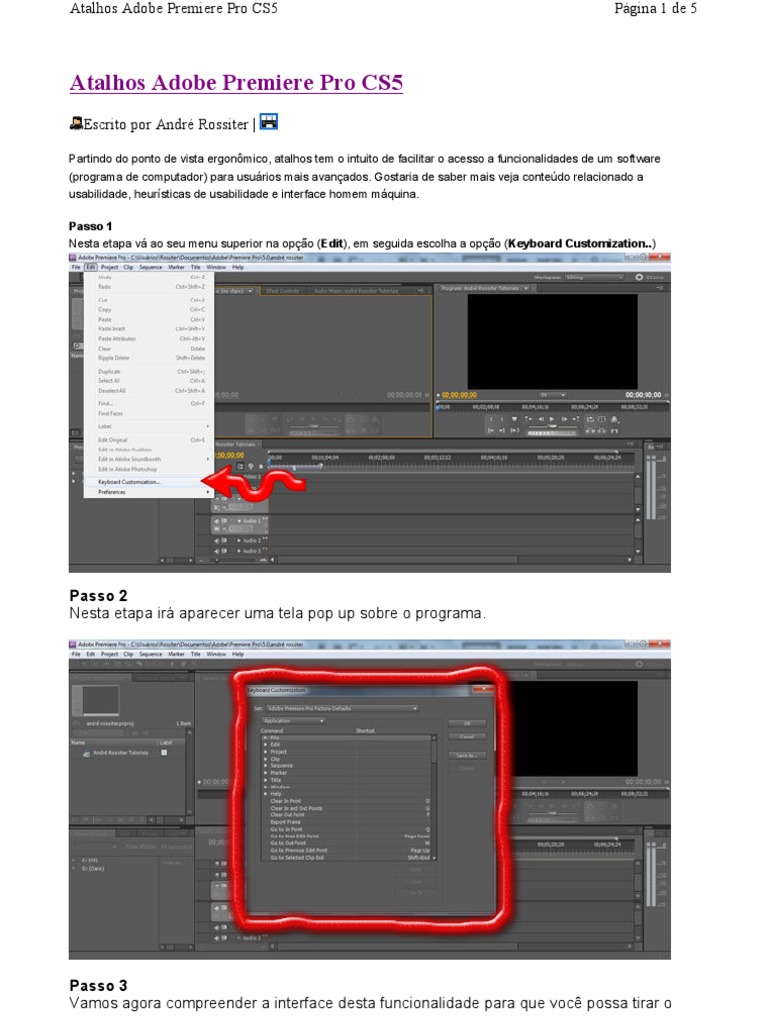This screenshot has width=768, height=1024.
Task: Open Workspace Editing dropdown in Passo 1
Action: (594, 278)
